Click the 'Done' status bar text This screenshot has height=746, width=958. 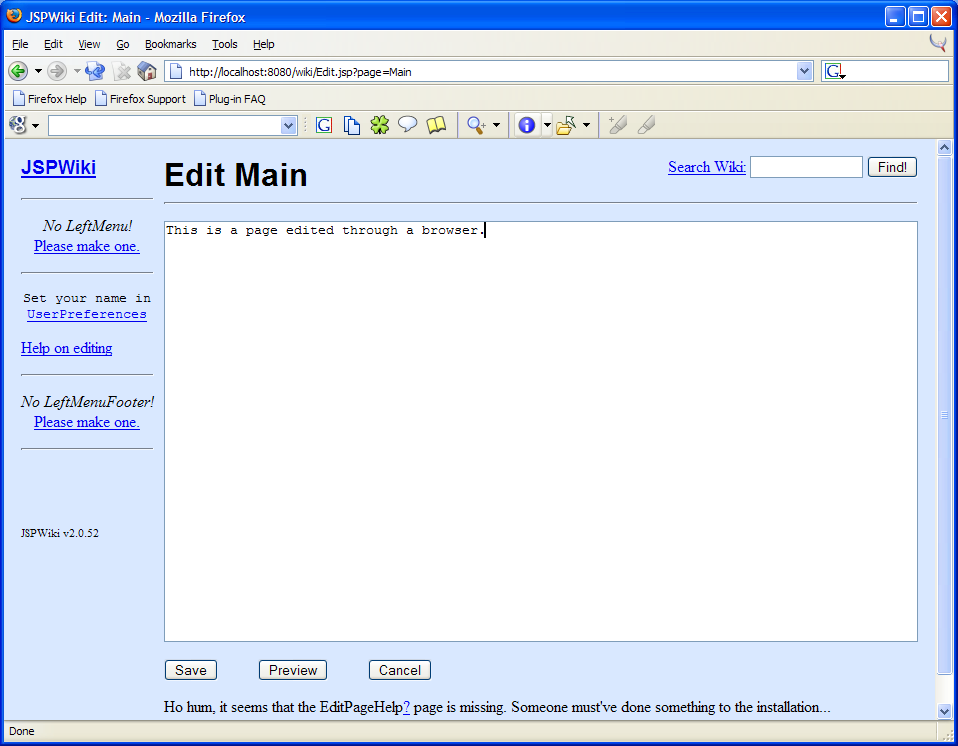(22, 731)
